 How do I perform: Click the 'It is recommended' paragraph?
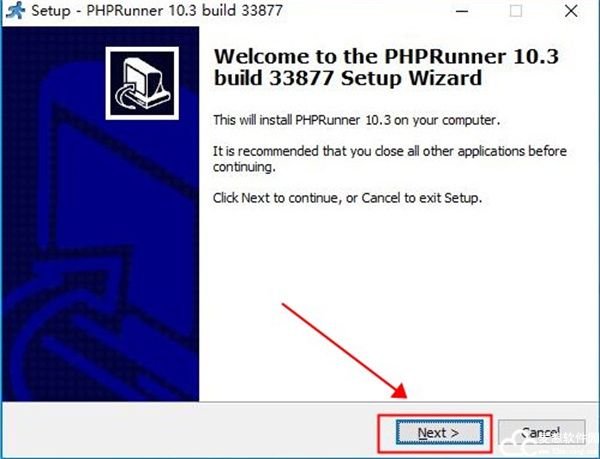(x=390, y=159)
